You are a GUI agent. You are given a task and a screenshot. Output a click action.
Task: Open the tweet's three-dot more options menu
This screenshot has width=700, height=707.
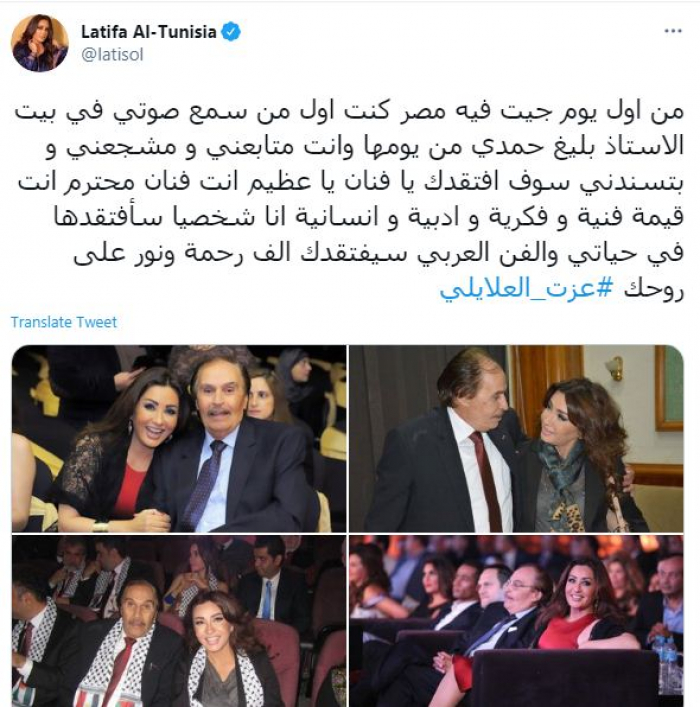pos(672,31)
